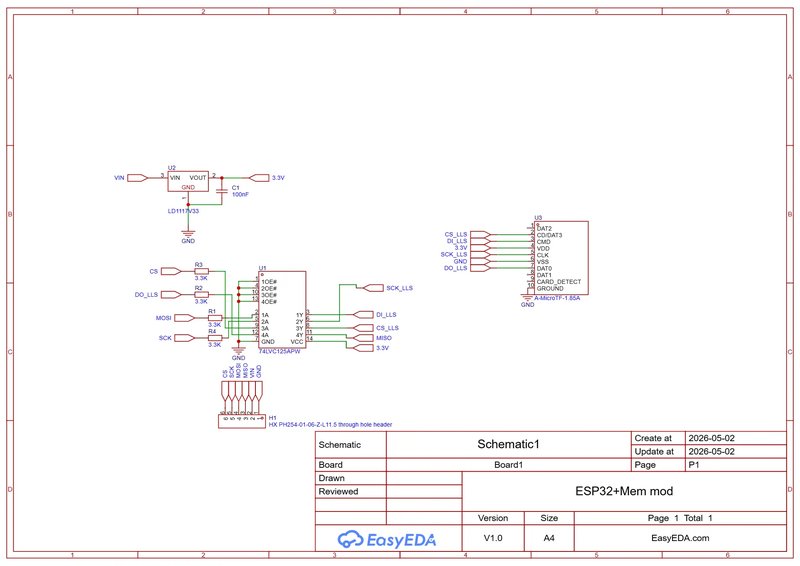Select the GND net port on the U3 VSS pin

[x=480, y=261]
